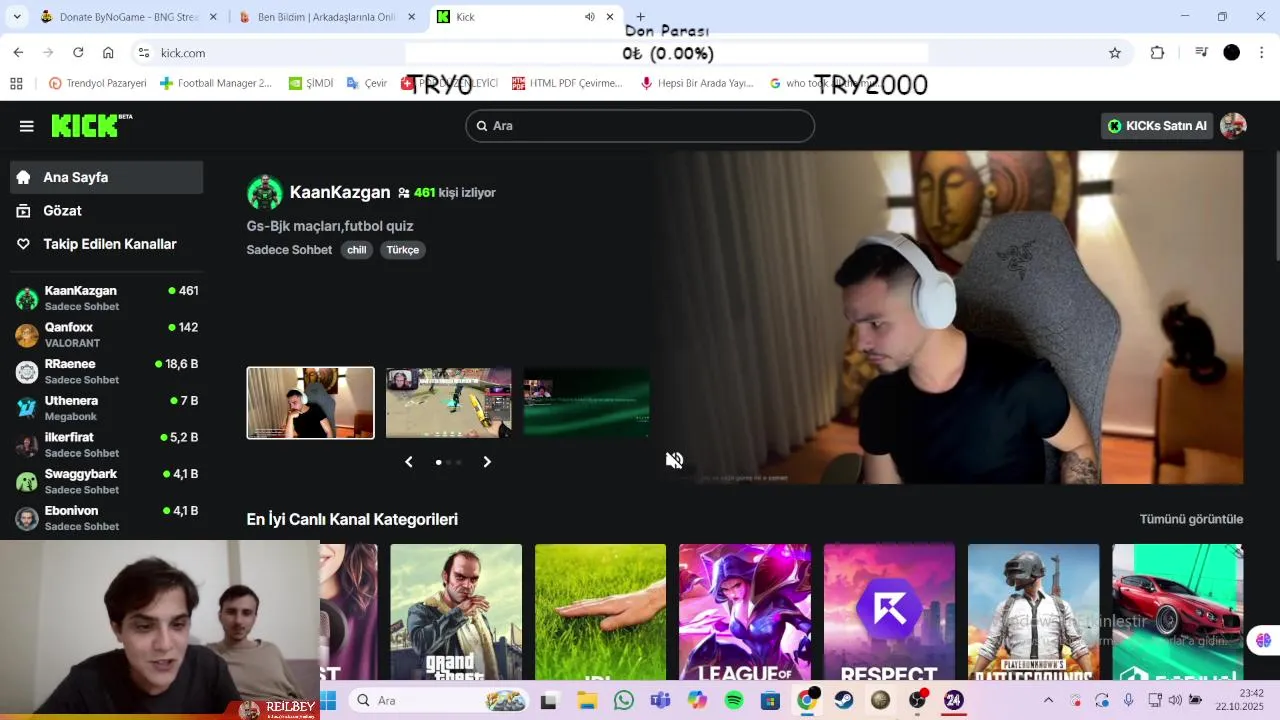The height and width of the screenshot is (720, 1280).
Task: Open the KaanKazgan channel name link
Action: tap(340, 192)
